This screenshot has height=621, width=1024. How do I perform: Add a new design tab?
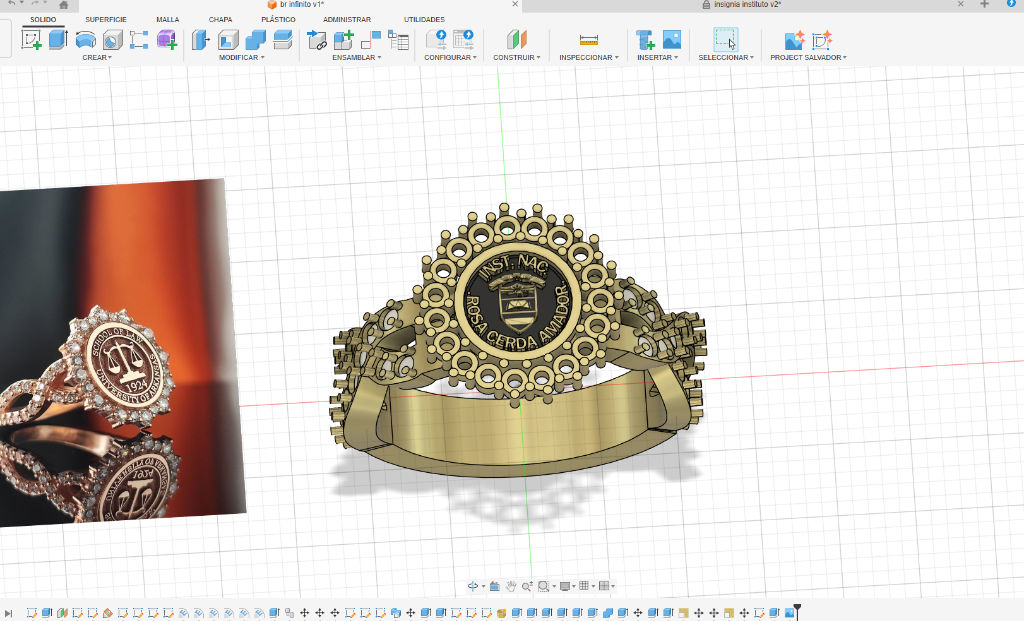(984, 4)
